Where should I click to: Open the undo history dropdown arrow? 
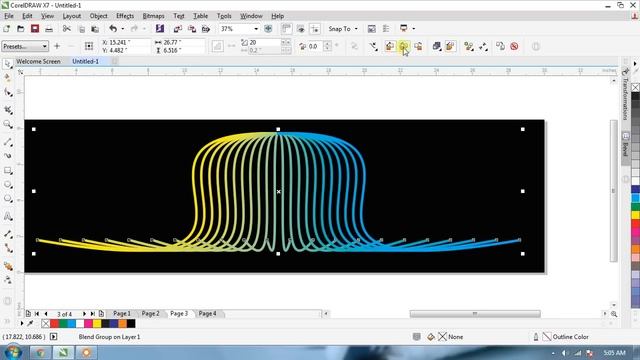click(x=122, y=29)
